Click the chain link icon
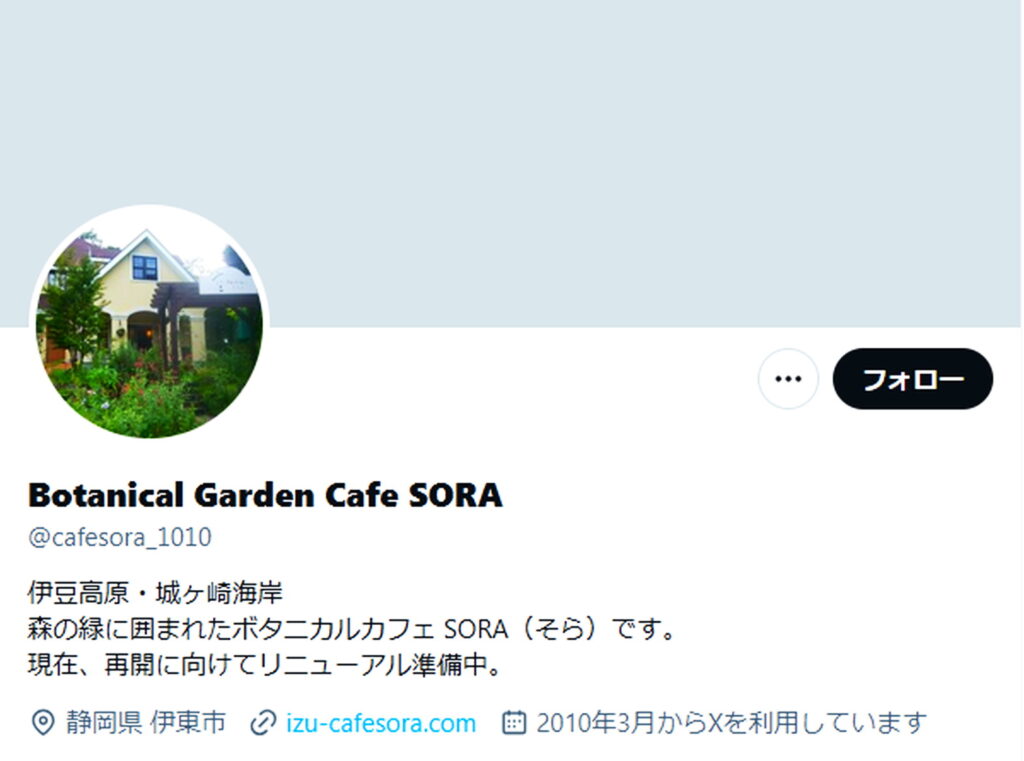 pos(263,722)
